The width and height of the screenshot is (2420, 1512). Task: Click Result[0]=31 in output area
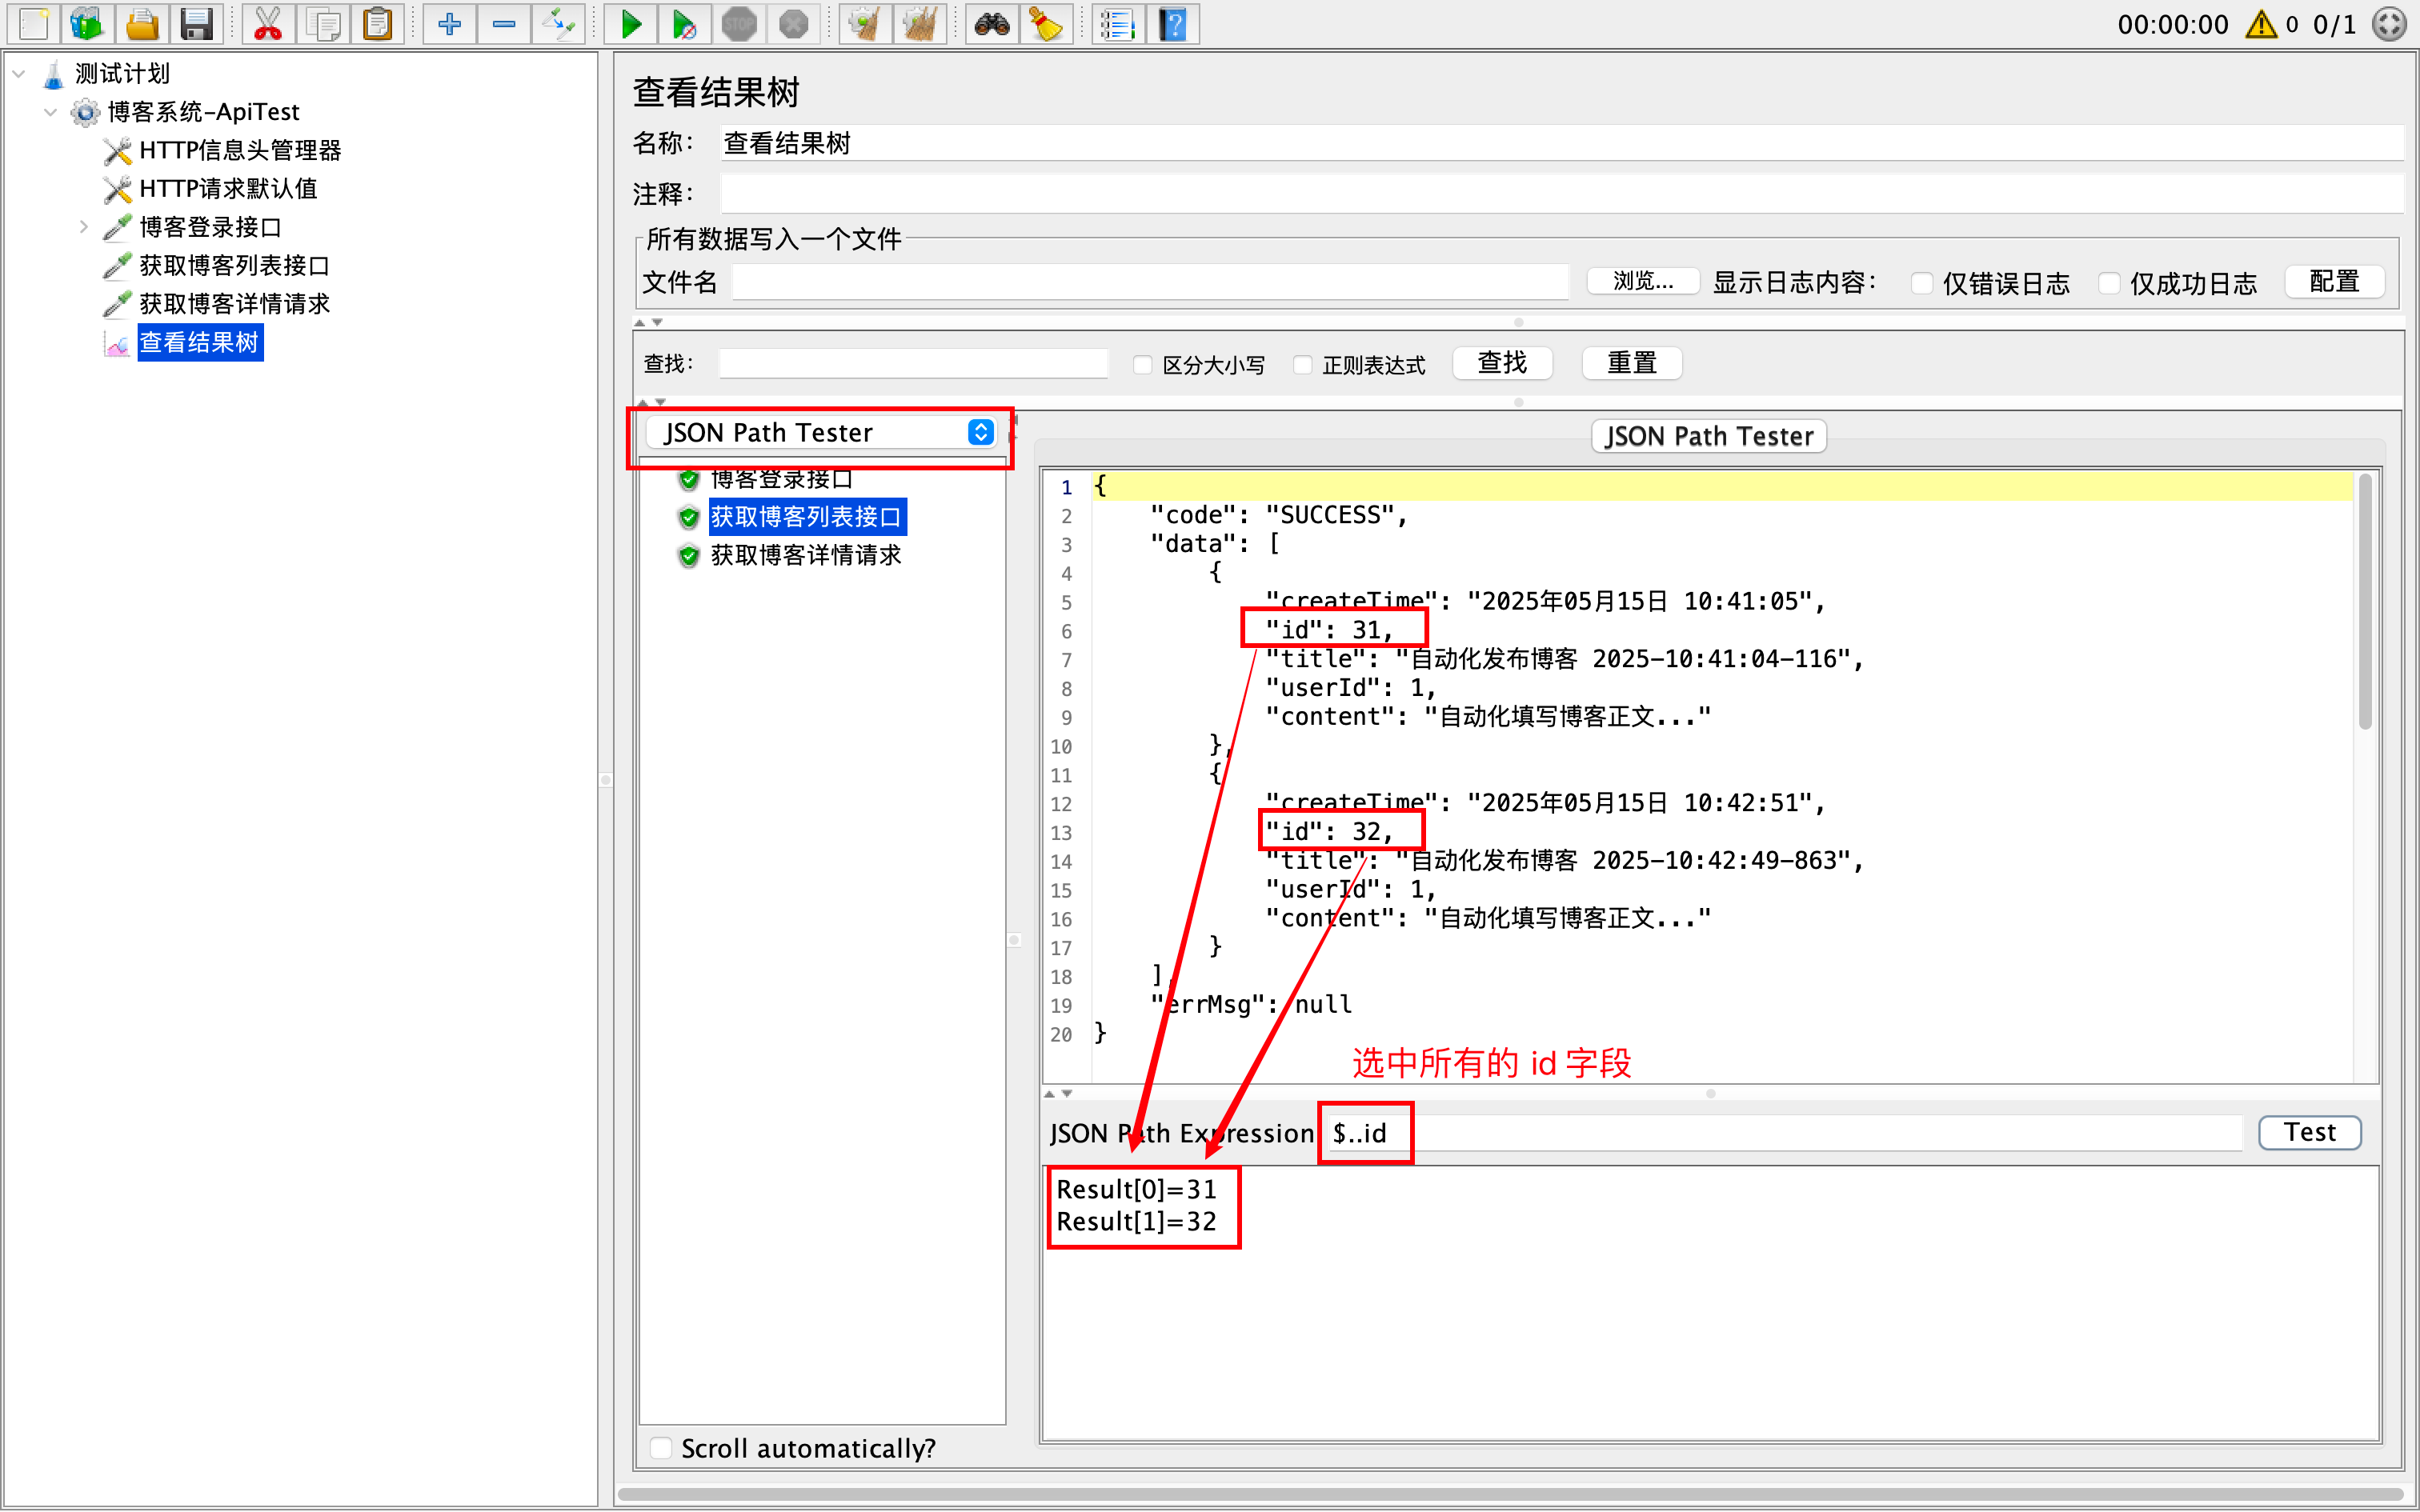1136,1189
